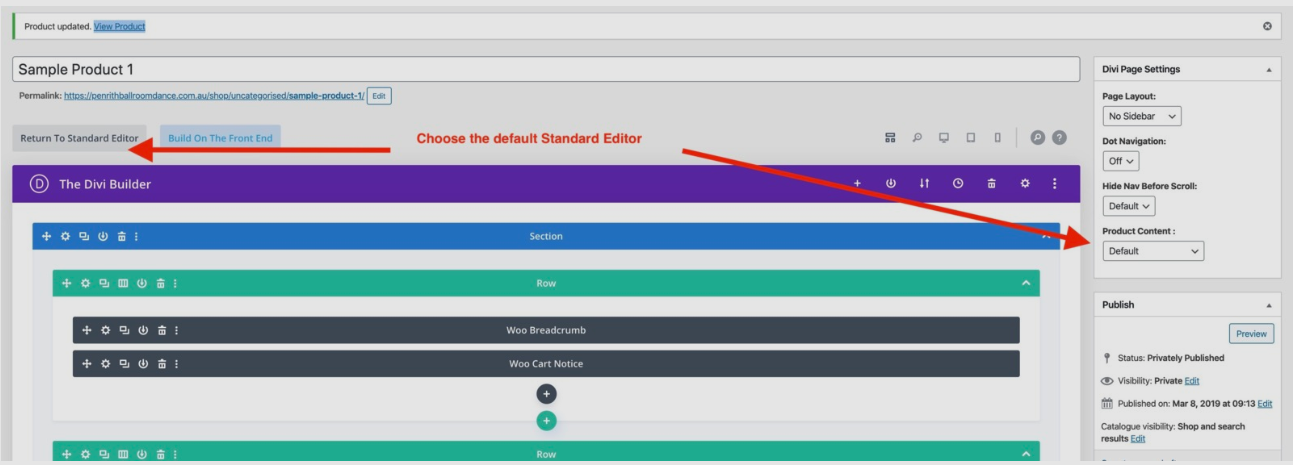Toggle the Woo Cart Notice save-to-library power icon
This screenshot has height=465, width=1293.
point(143,363)
